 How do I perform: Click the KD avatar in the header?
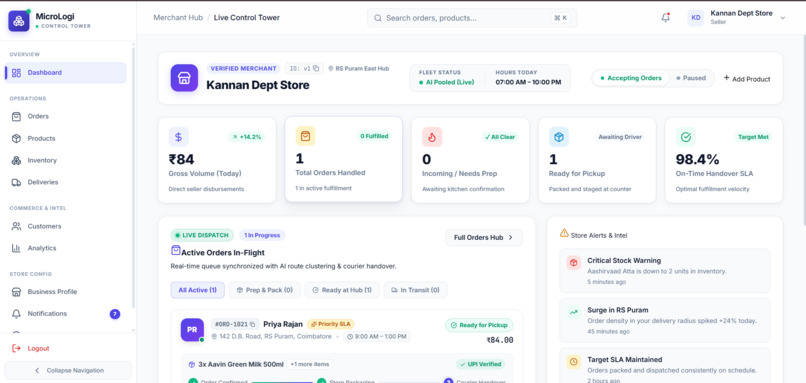coord(696,17)
